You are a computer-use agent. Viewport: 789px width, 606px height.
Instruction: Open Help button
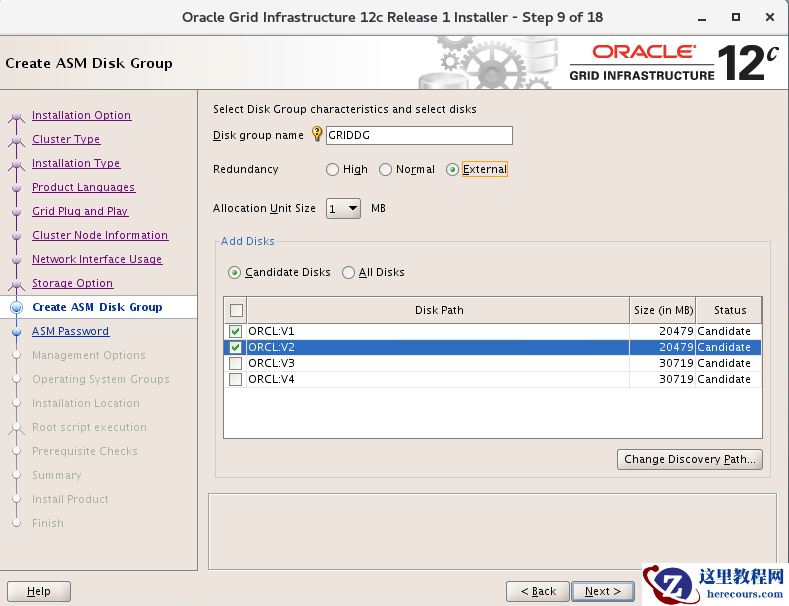pyautogui.click(x=39, y=591)
